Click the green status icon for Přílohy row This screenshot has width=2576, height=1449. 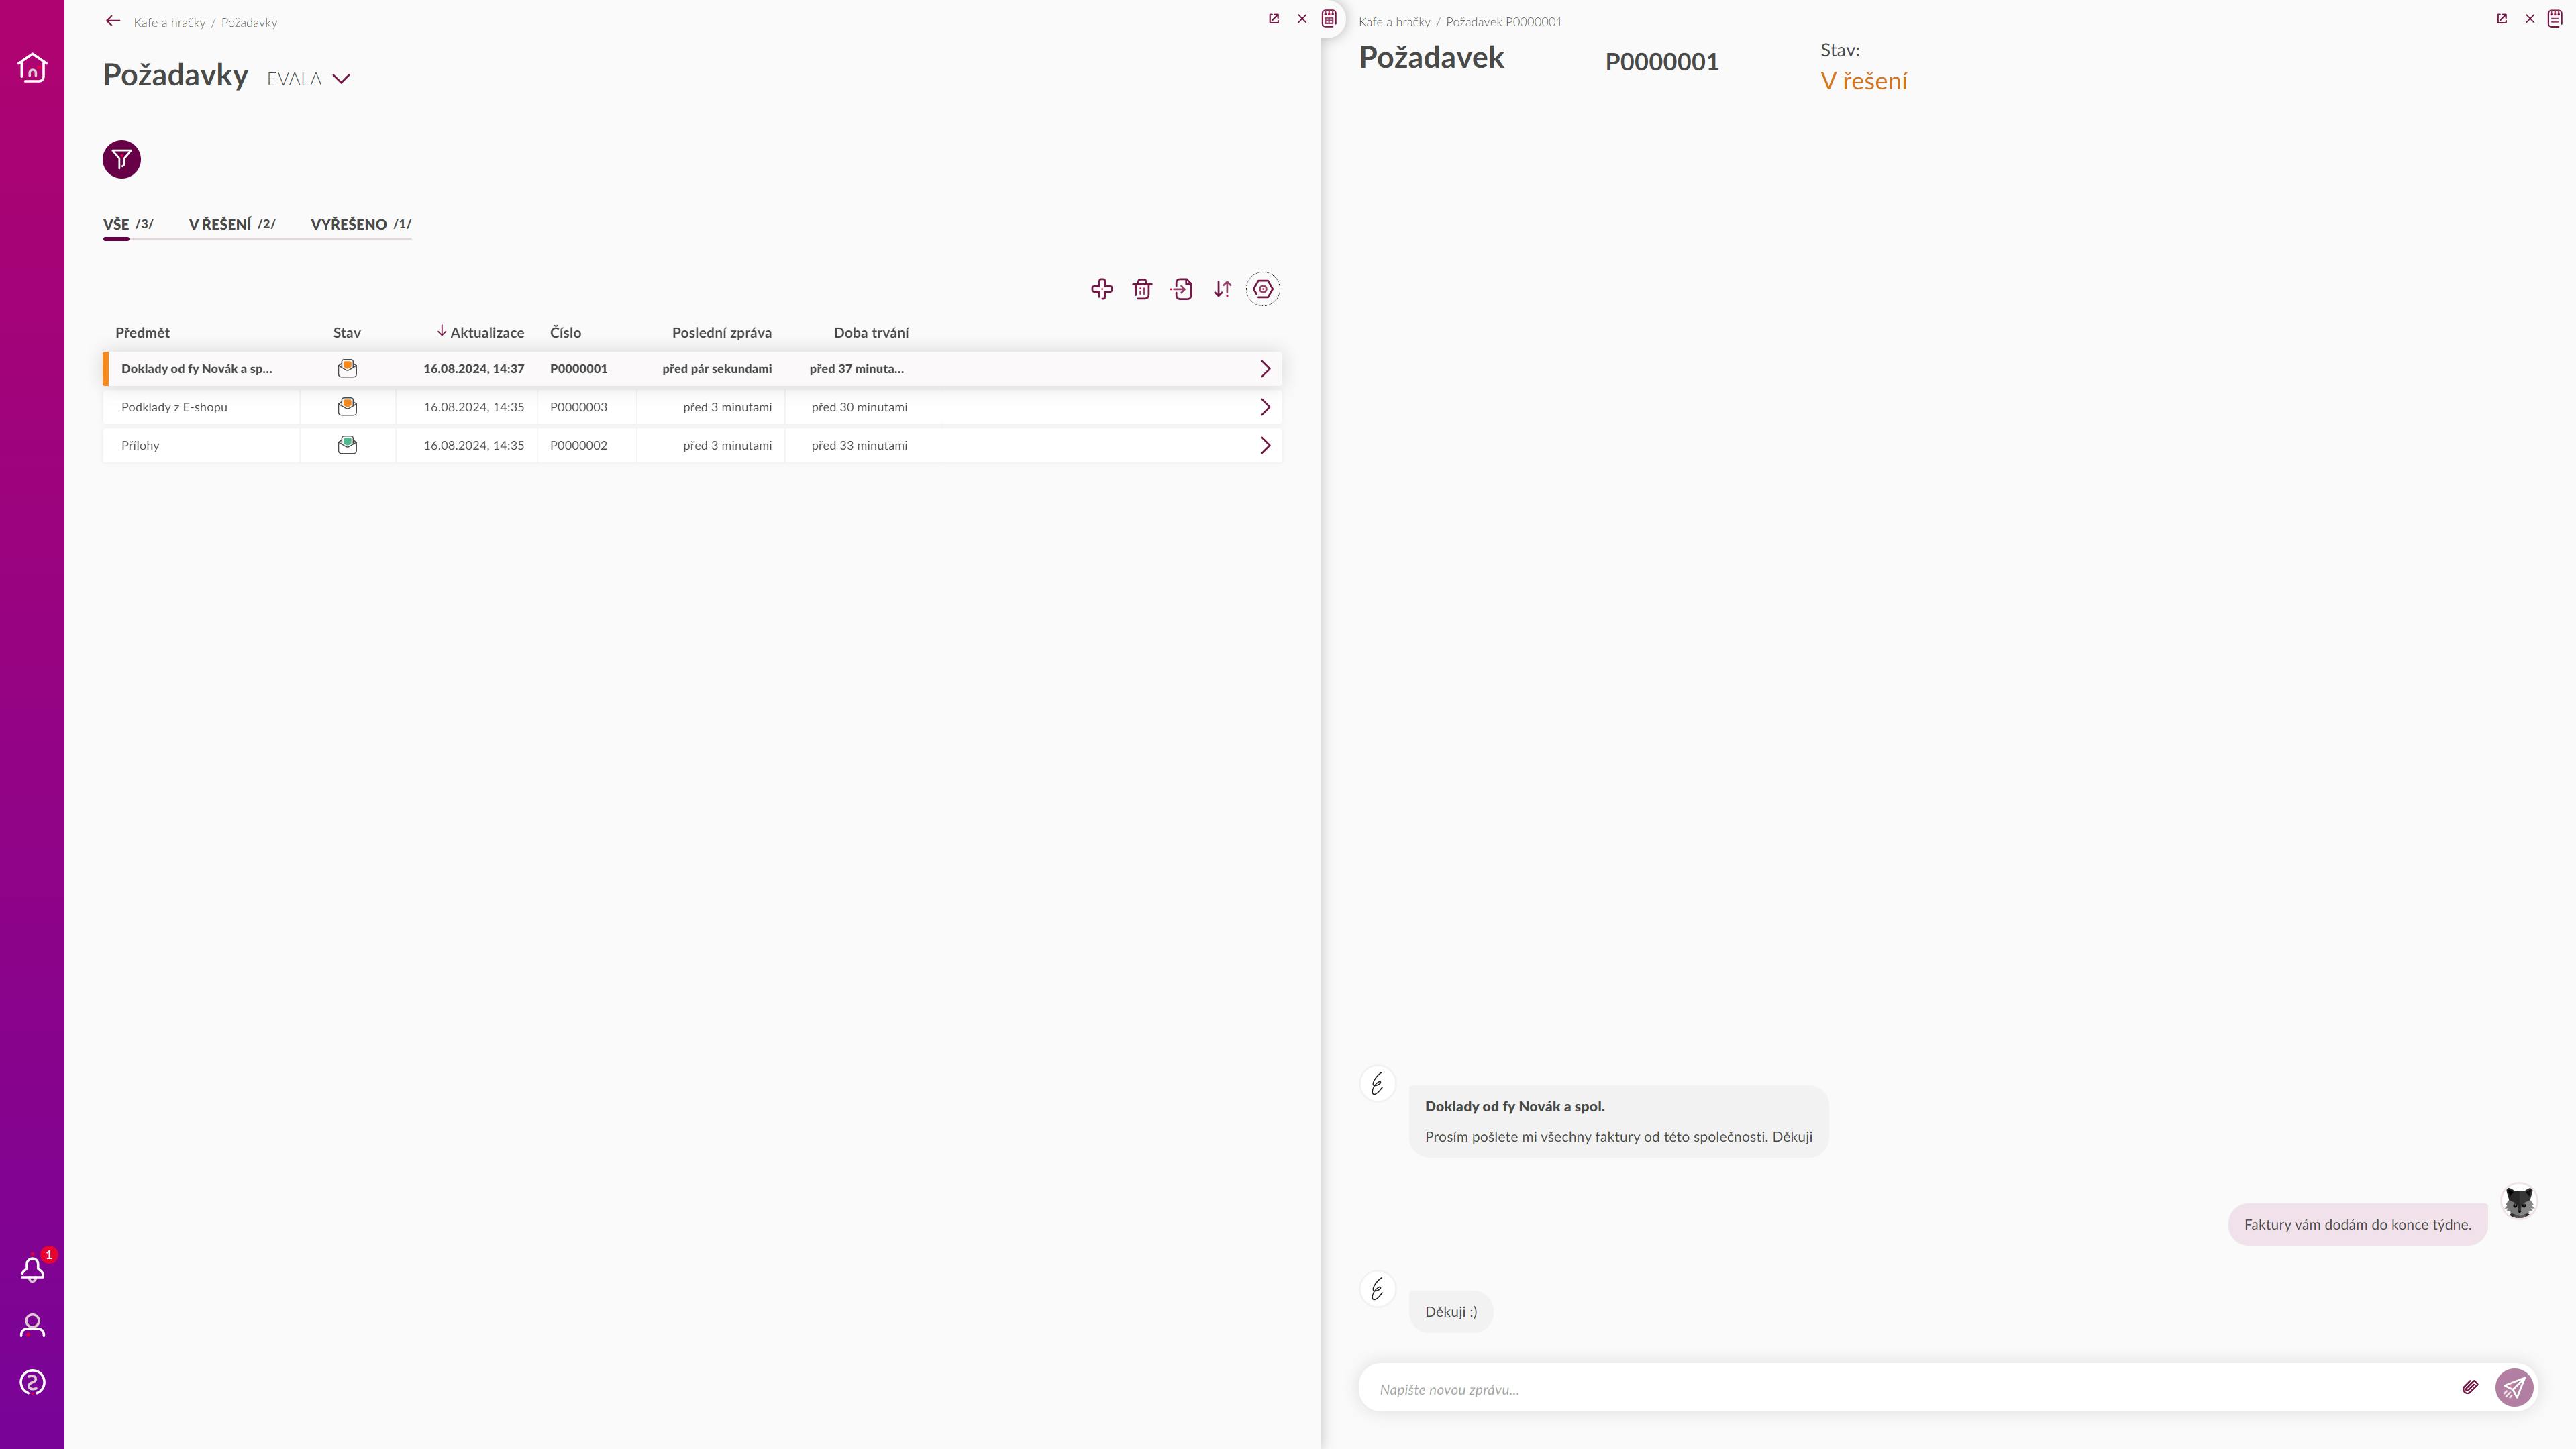tap(347, 445)
